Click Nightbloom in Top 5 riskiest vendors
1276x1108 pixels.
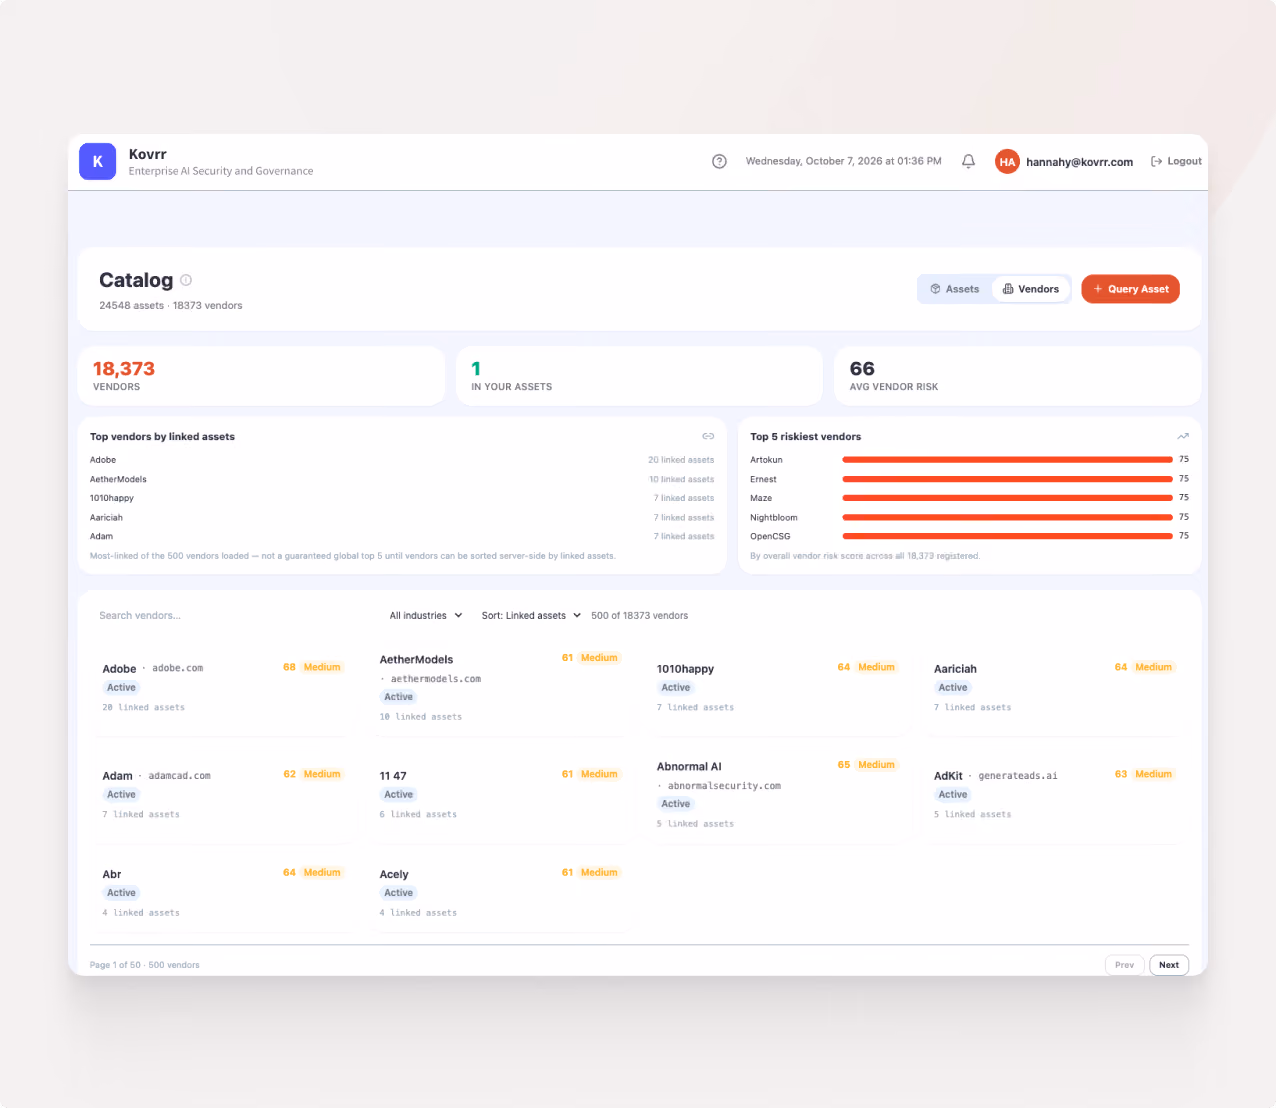coord(774,517)
